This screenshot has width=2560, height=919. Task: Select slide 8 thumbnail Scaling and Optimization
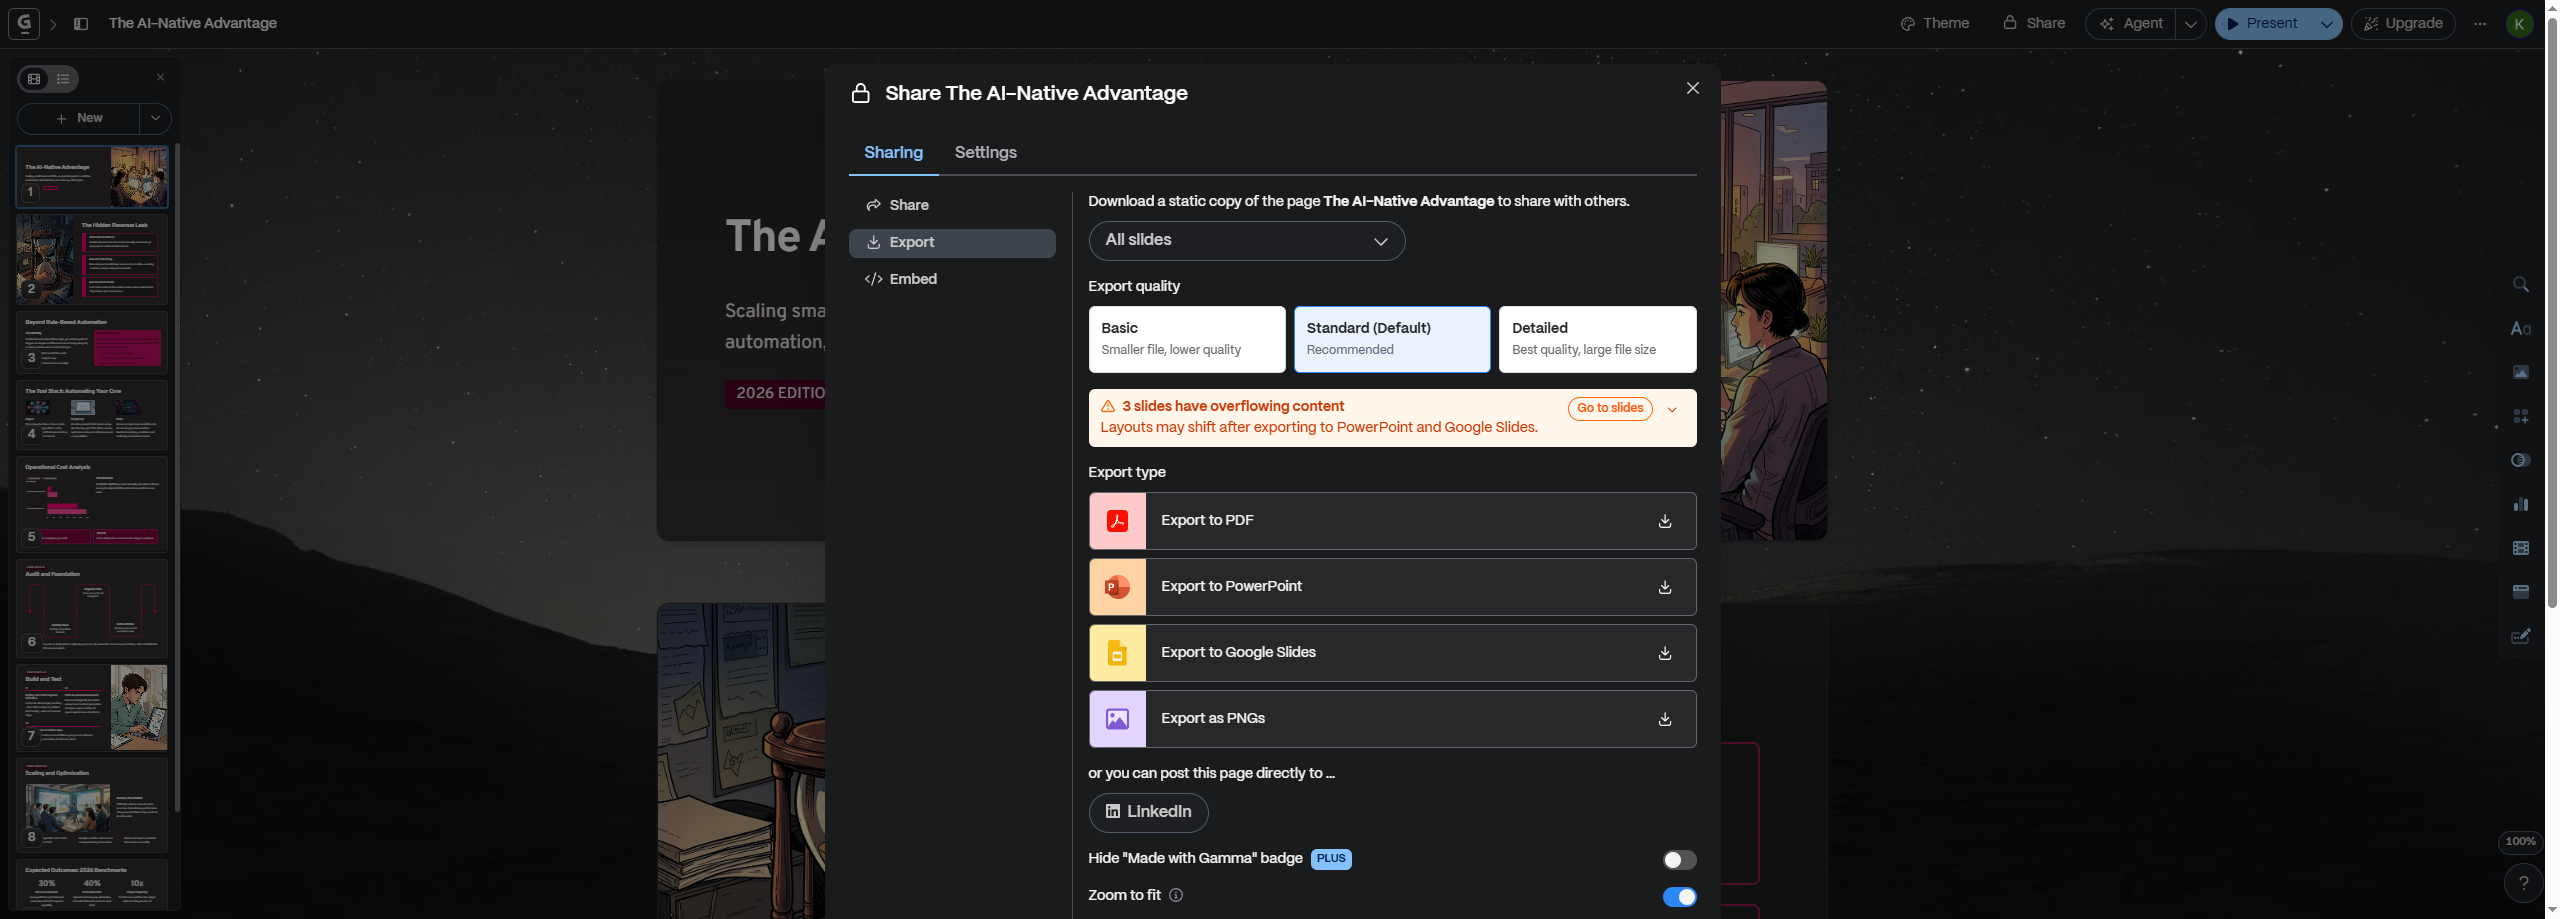click(x=92, y=805)
